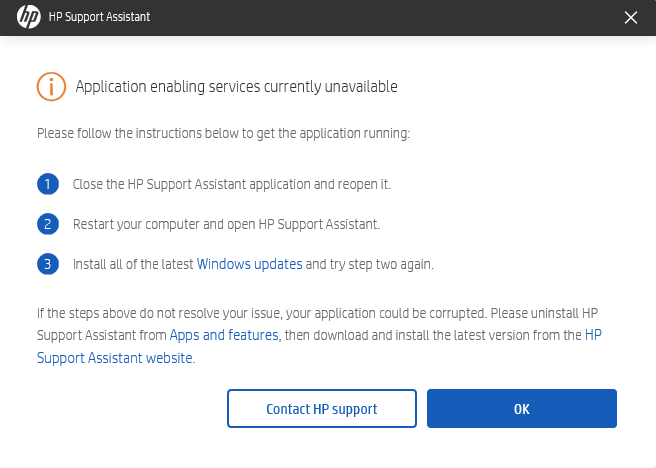Click the orange information icon

click(x=51, y=87)
